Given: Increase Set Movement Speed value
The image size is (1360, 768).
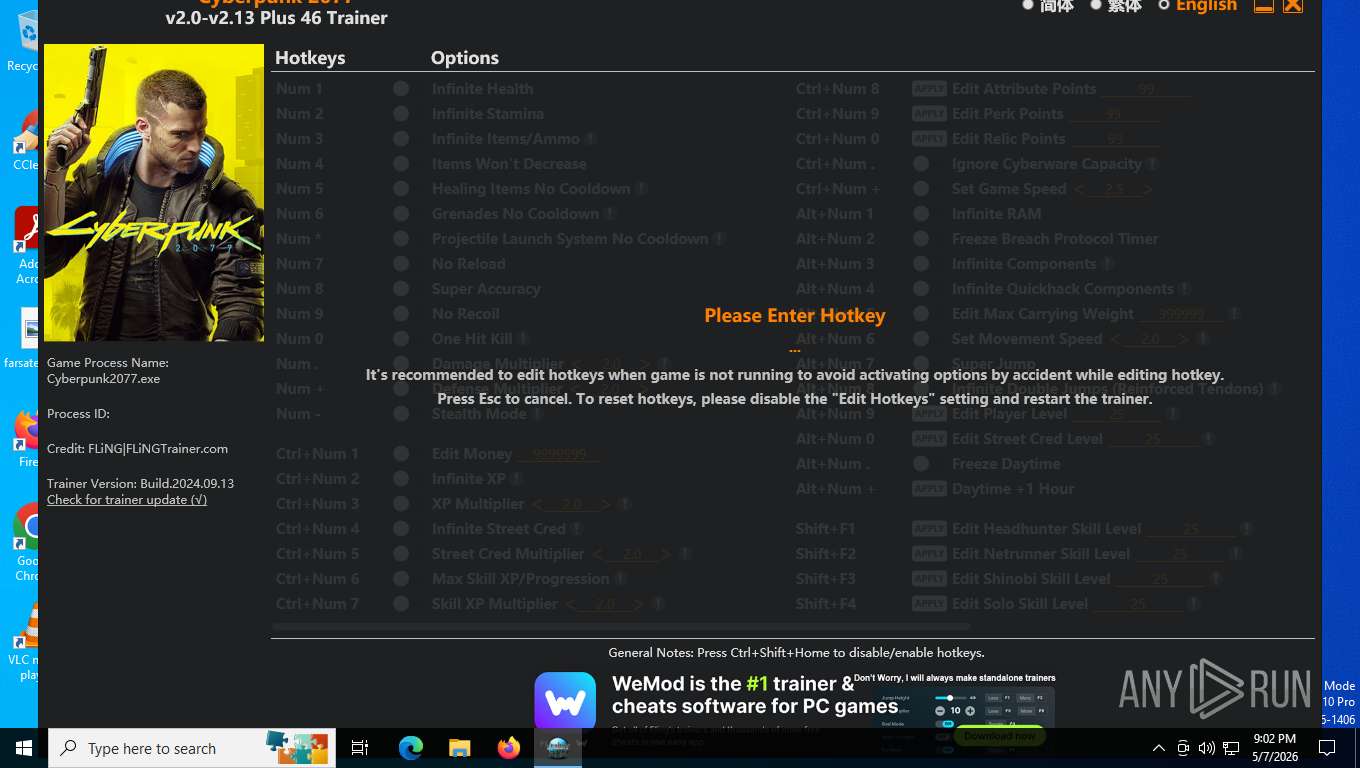Looking at the screenshot, I should pos(1182,339).
